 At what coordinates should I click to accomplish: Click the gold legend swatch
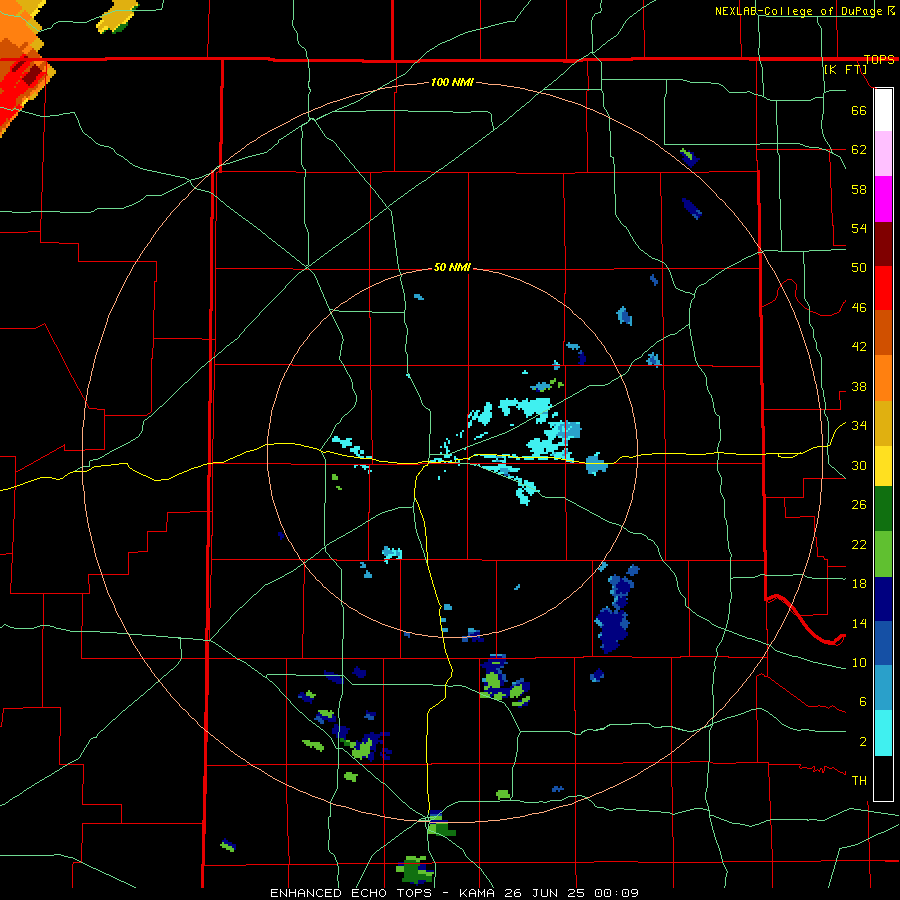click(883, 423)
